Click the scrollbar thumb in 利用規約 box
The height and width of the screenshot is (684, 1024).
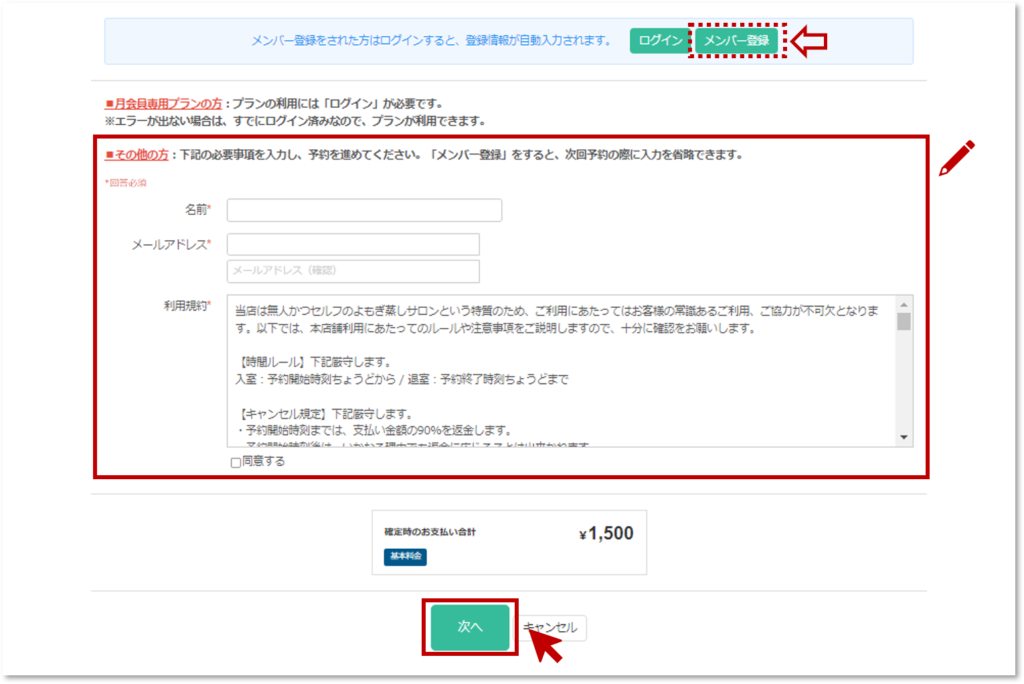point(904,321)
